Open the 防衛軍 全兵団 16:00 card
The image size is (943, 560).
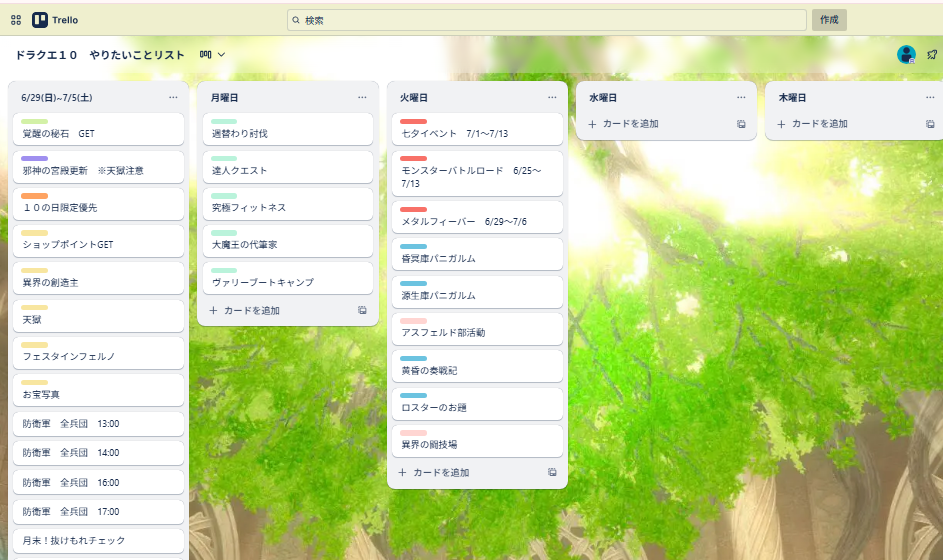point(99,482)
